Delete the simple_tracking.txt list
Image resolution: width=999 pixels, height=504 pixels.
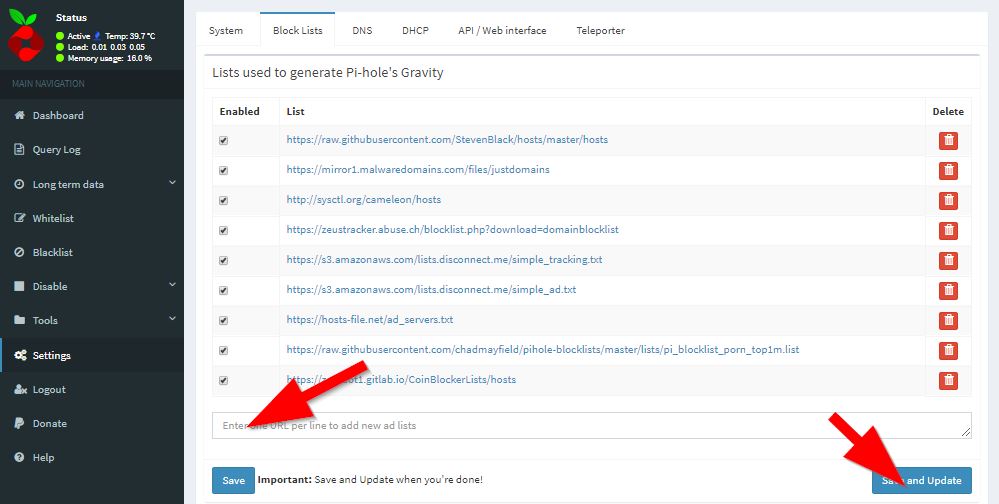948,261
